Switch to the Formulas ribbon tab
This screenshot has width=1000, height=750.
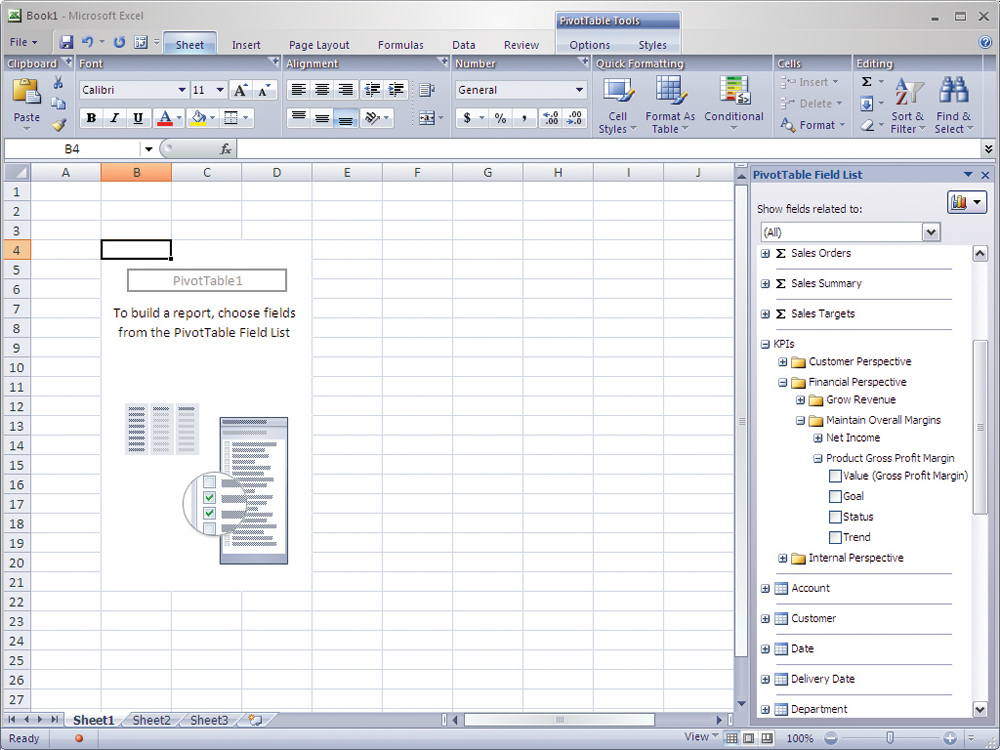click(x=401, y=45)
